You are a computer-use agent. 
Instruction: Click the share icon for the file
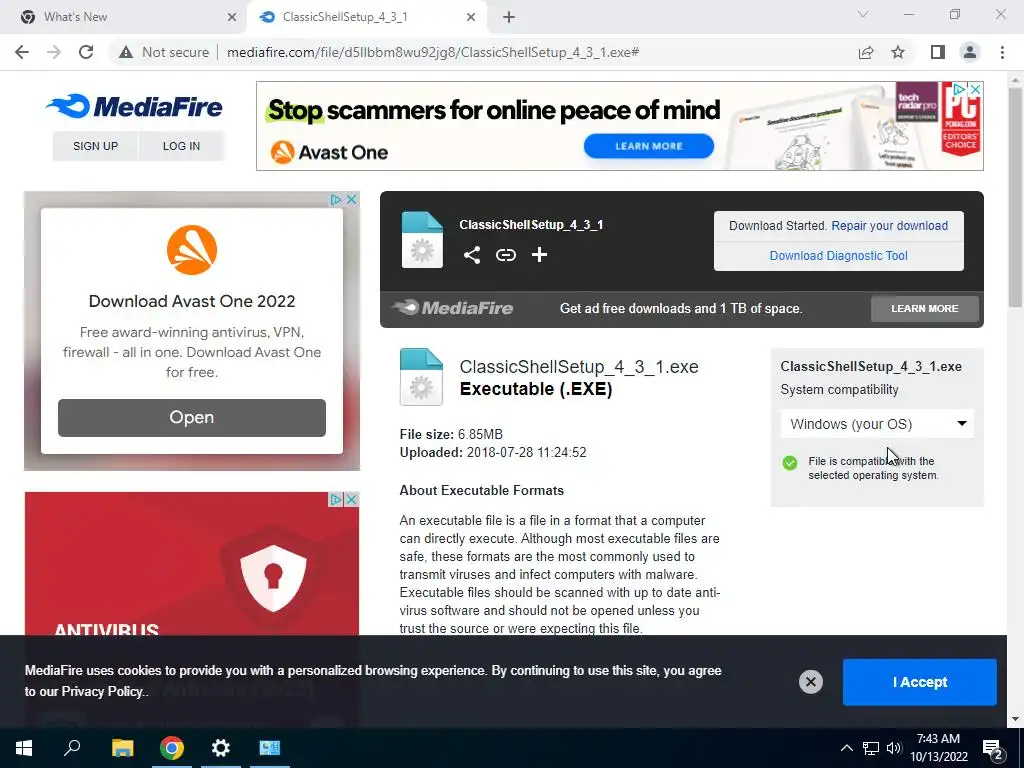click(x=472, y=255)
